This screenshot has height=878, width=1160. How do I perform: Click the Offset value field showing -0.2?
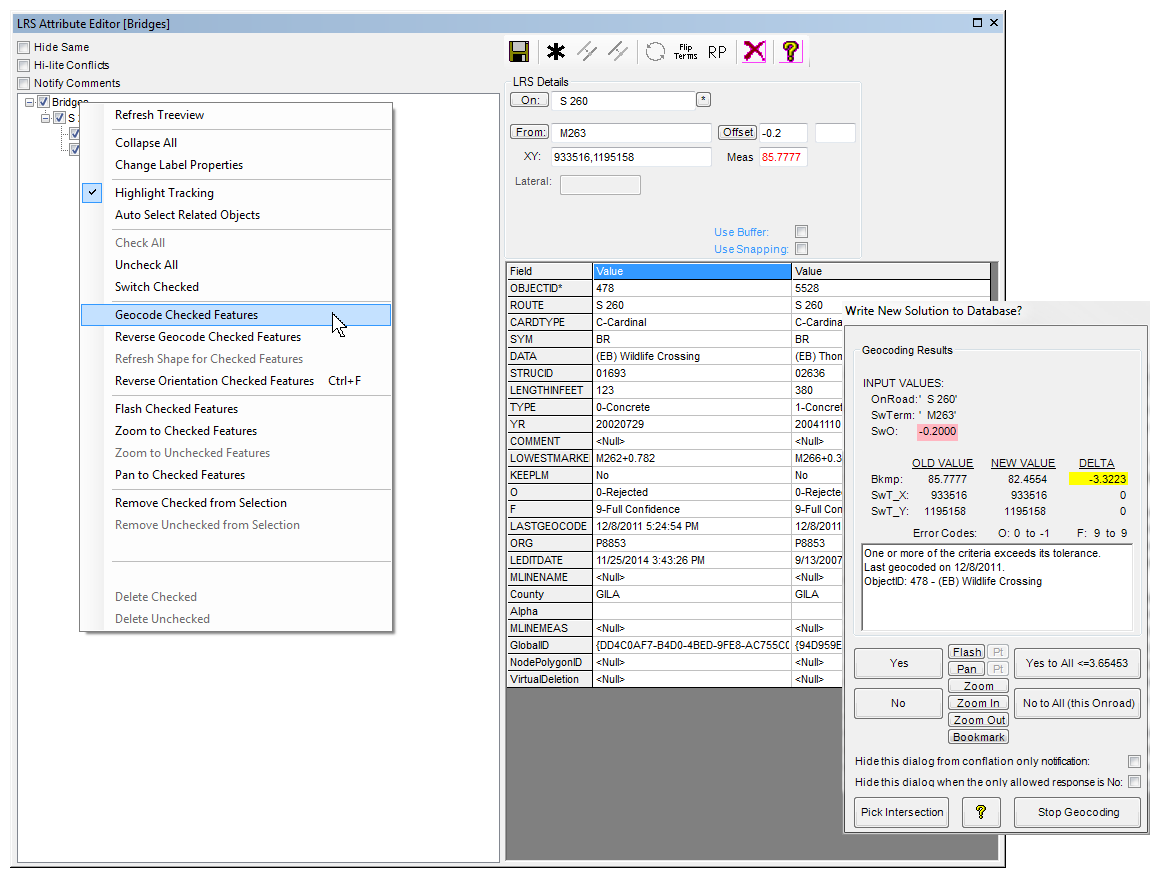(x=783, y=133)
